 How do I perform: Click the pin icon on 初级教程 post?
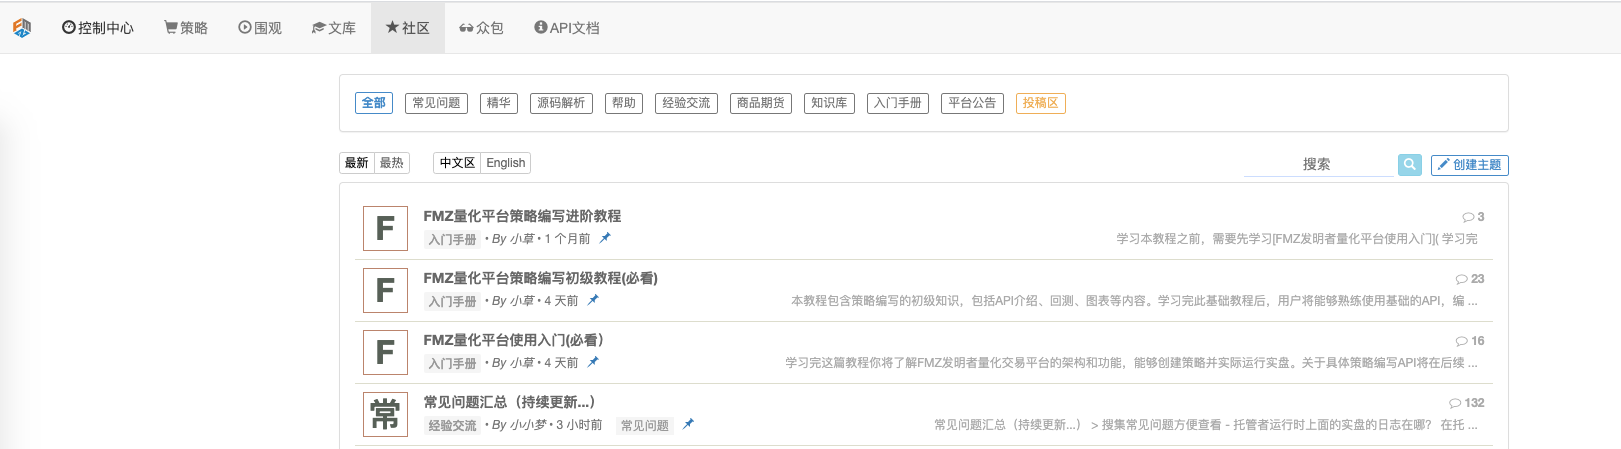coord(593,300)
